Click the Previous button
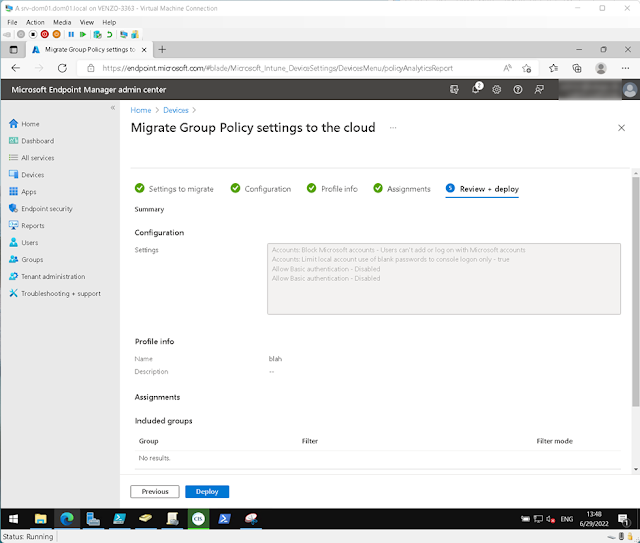The width and height of the screenshot is (640, 543). pyautogui.click(x=155, y=492)
